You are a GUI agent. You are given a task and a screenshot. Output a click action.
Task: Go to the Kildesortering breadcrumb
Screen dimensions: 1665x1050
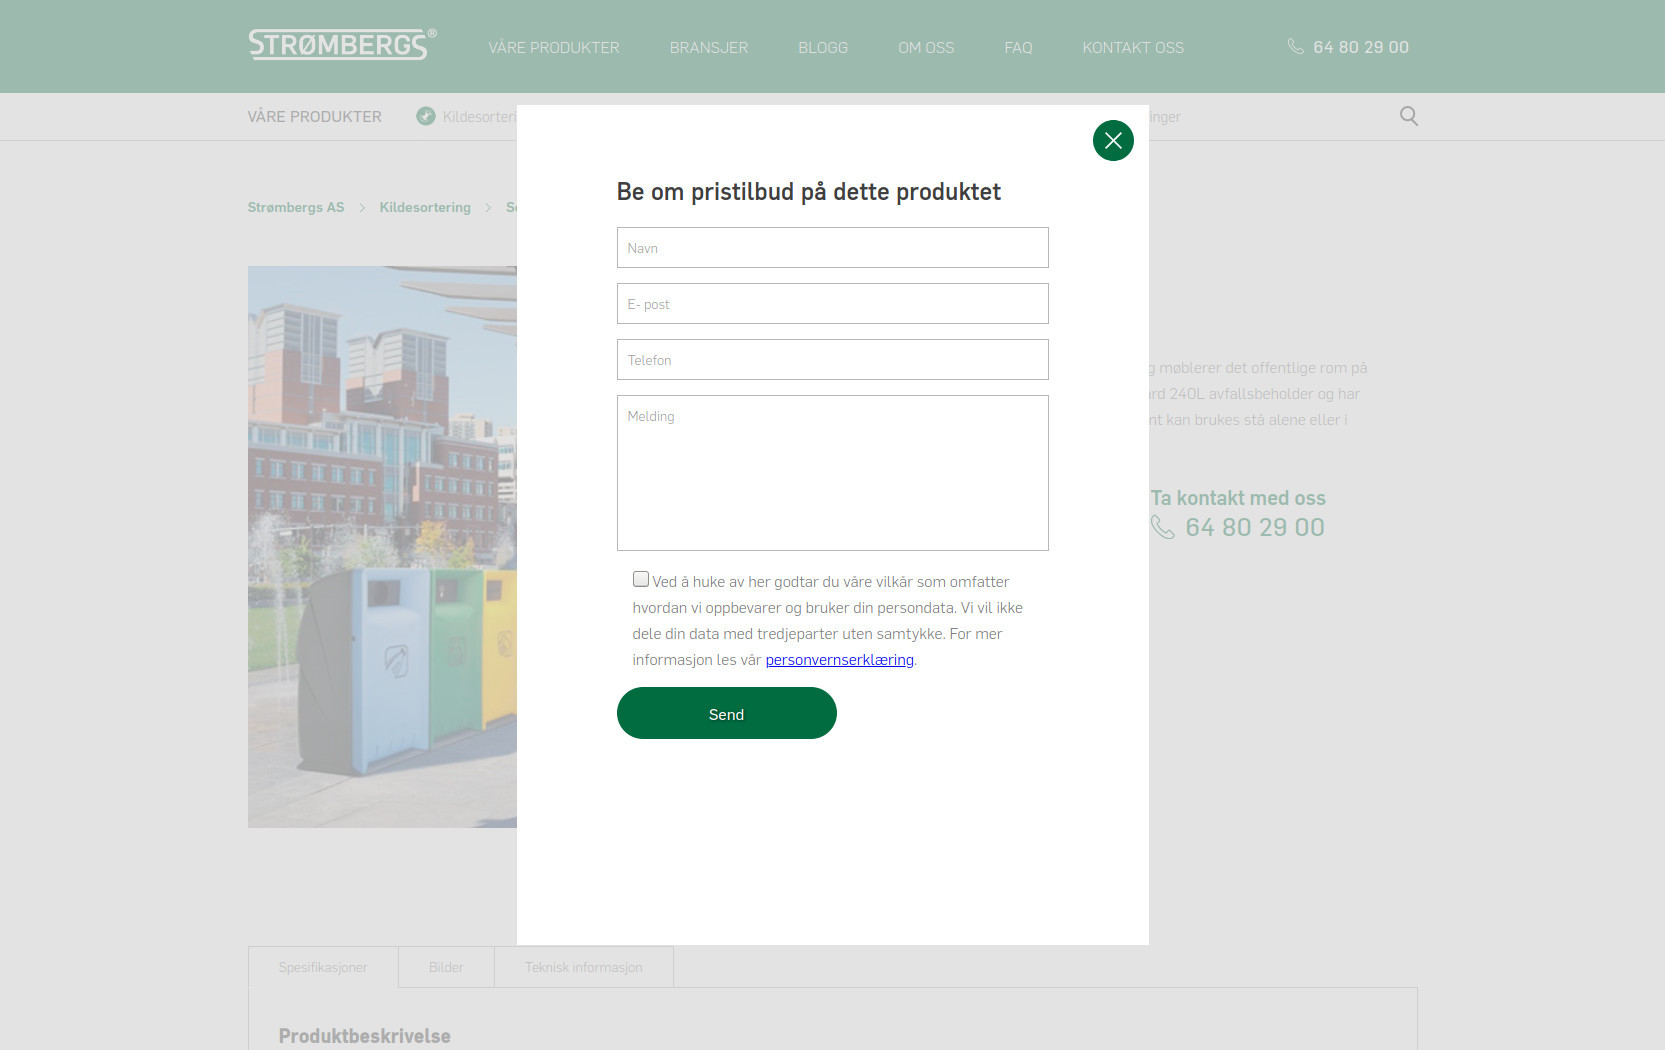point(425,207)
